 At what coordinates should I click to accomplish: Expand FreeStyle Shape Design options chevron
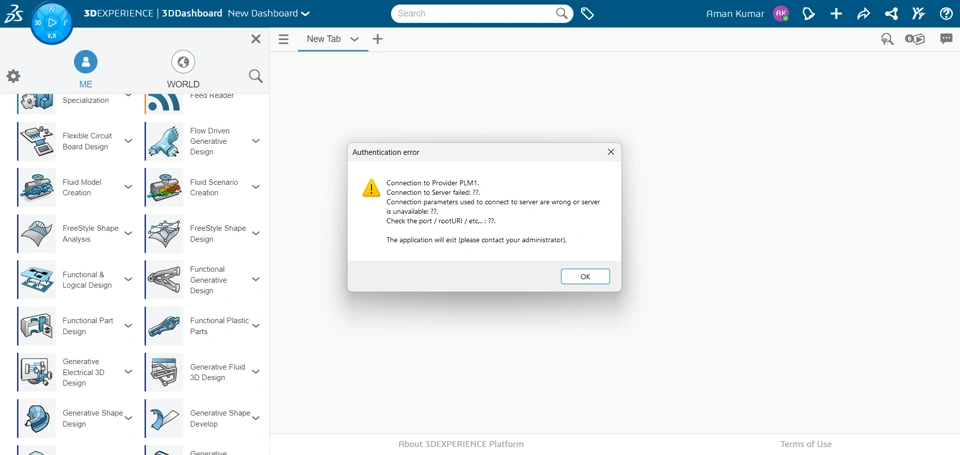[256, 234]
